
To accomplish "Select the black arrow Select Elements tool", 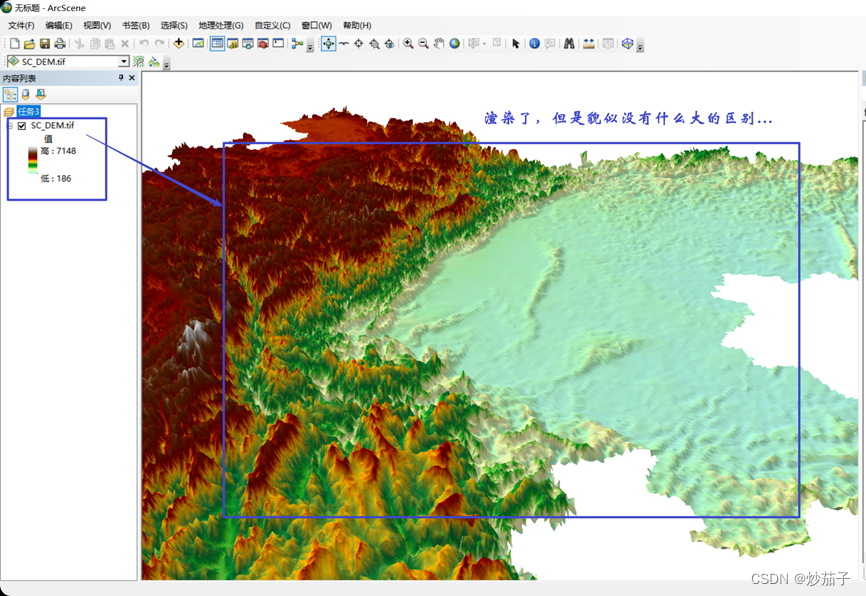I will coord(516,44).
